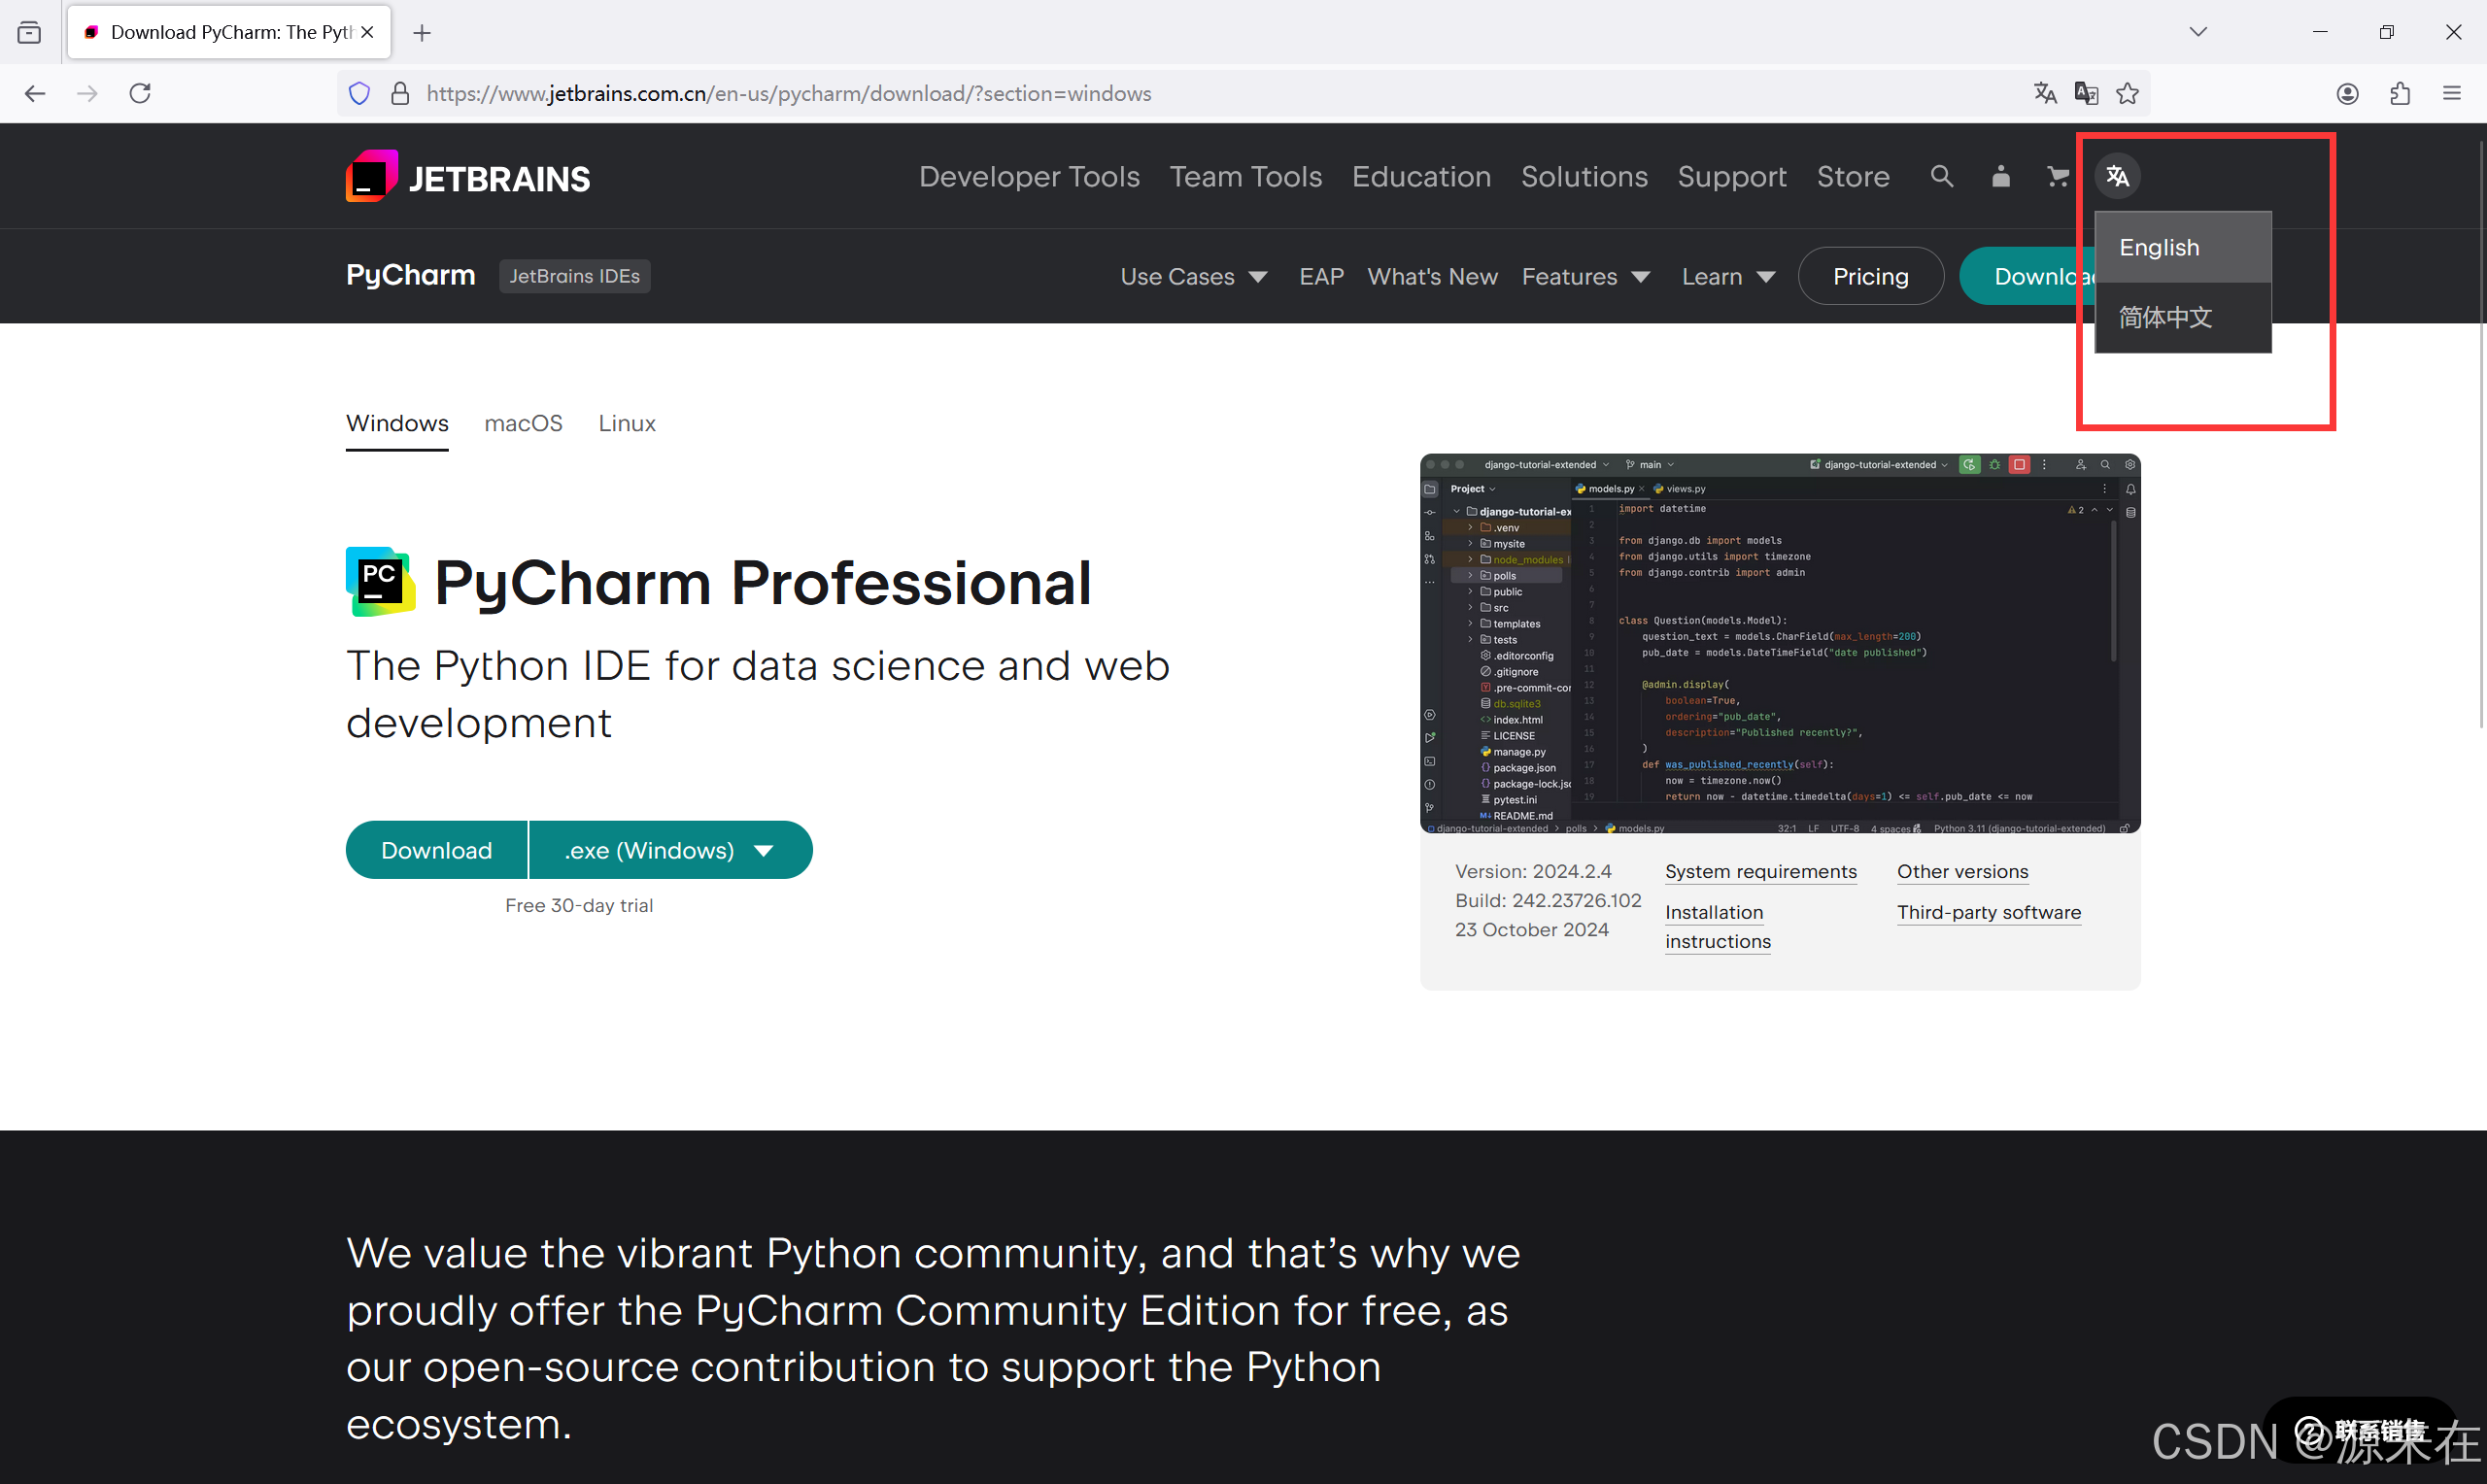Viewport: 2487px width, 1484px height.
Task: Bookmark this page using the star icon
Action: [x=2127, y=93]
